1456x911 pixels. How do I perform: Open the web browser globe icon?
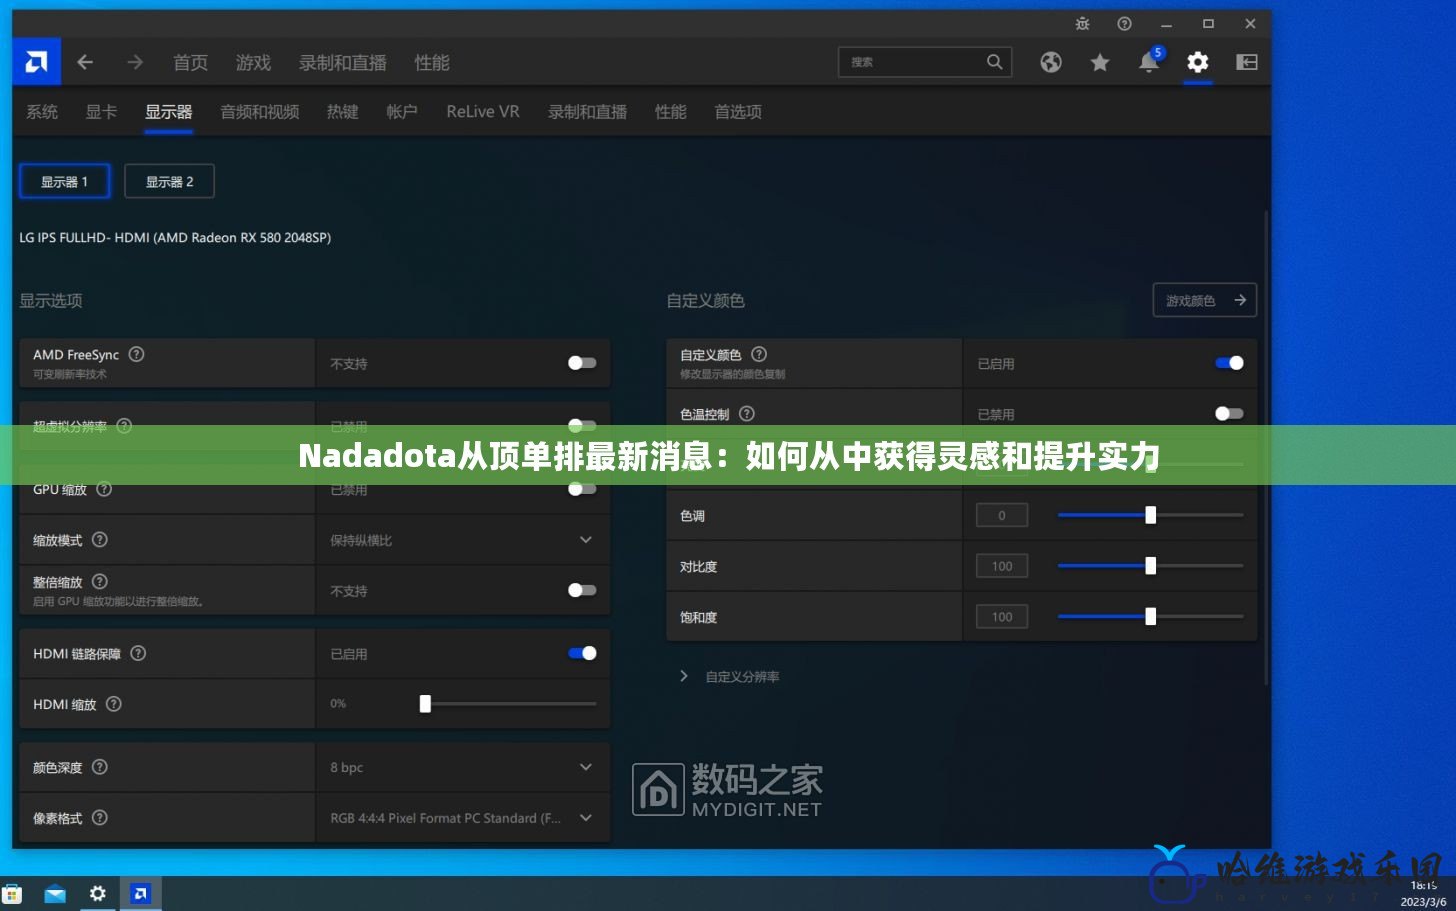[1051, 62]
